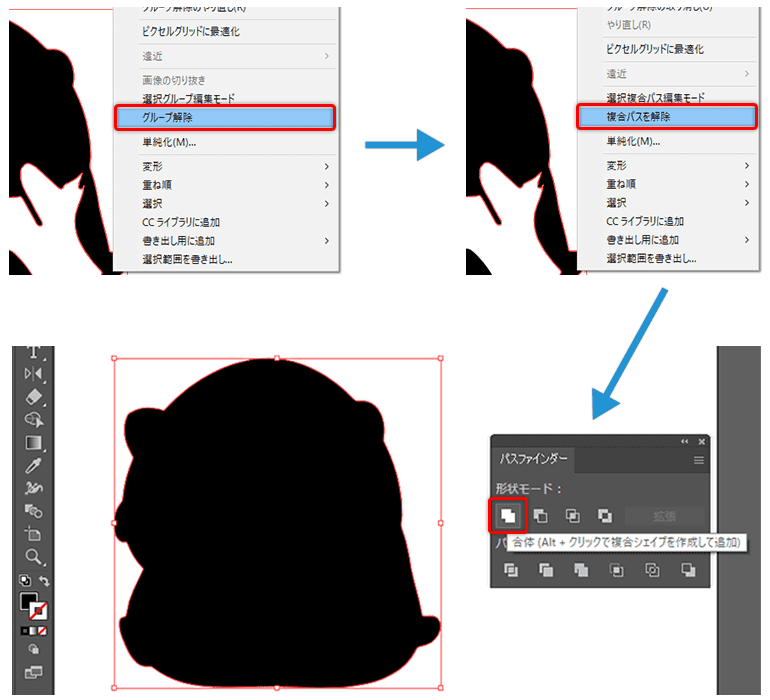Expand 変形 submenu in right context menu
770x700 pixels.
click(668, 166)
